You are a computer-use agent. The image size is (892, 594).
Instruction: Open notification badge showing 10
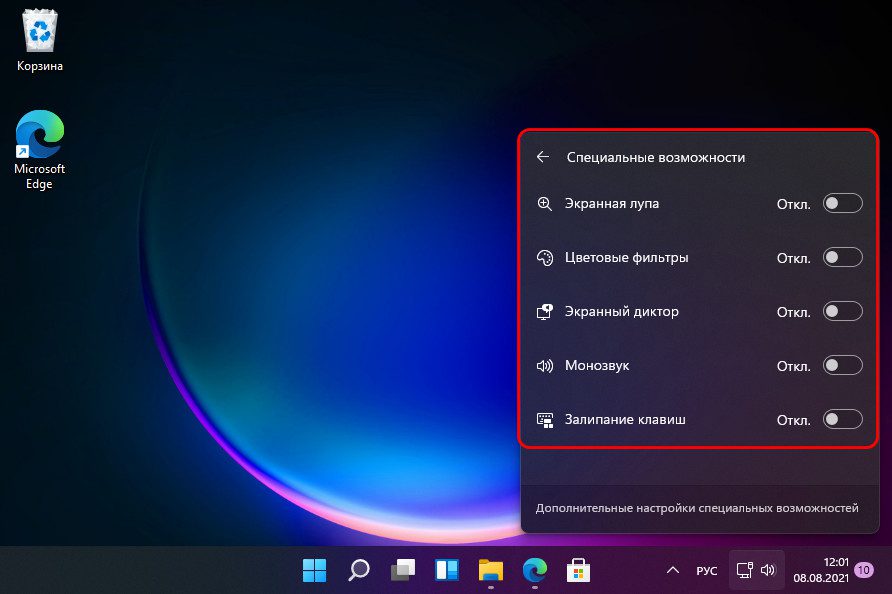pos(864,570)
